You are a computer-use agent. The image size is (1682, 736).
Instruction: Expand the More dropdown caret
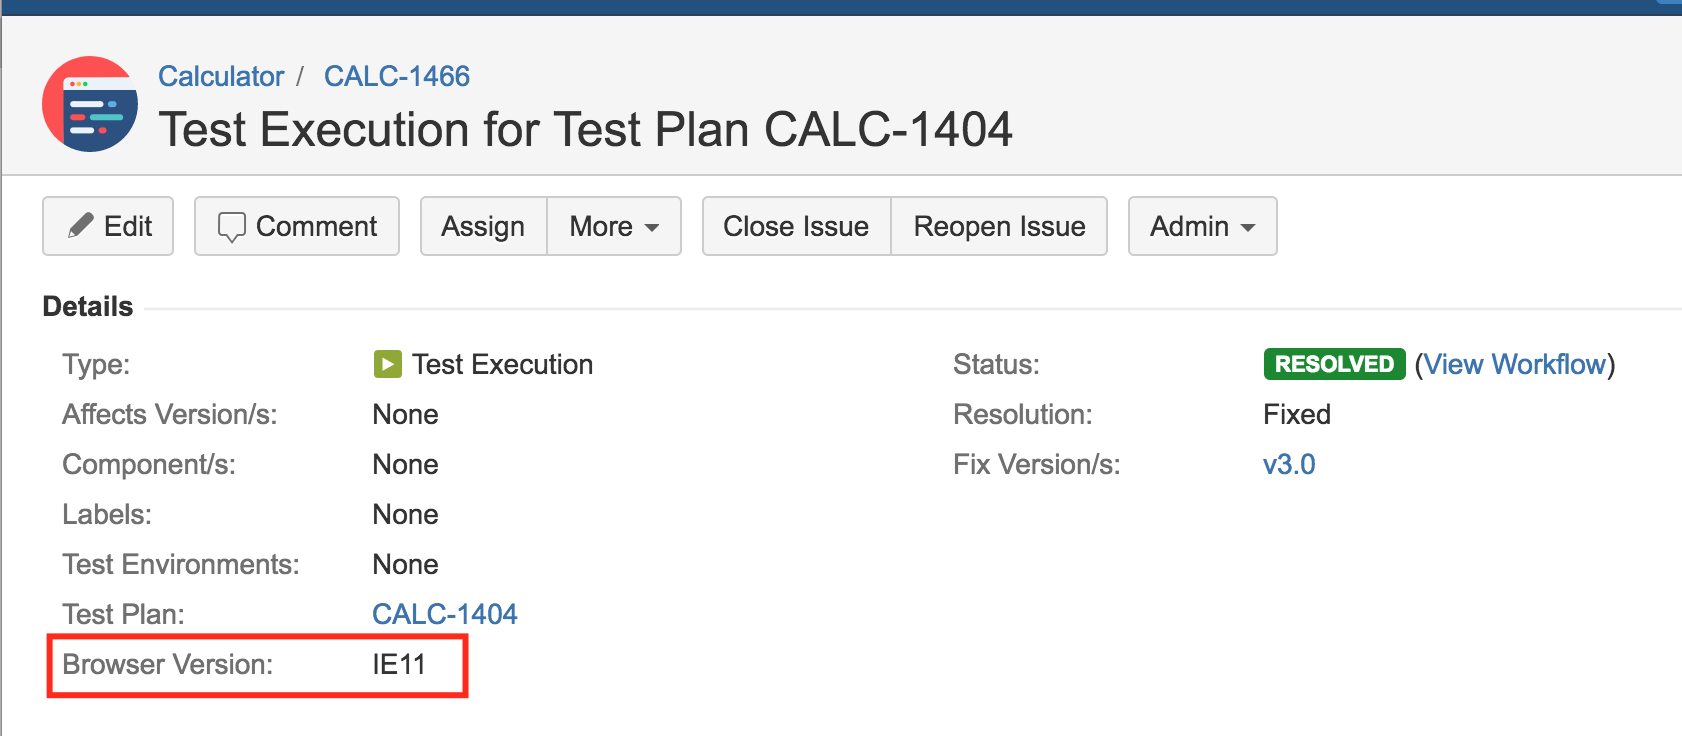652,228
